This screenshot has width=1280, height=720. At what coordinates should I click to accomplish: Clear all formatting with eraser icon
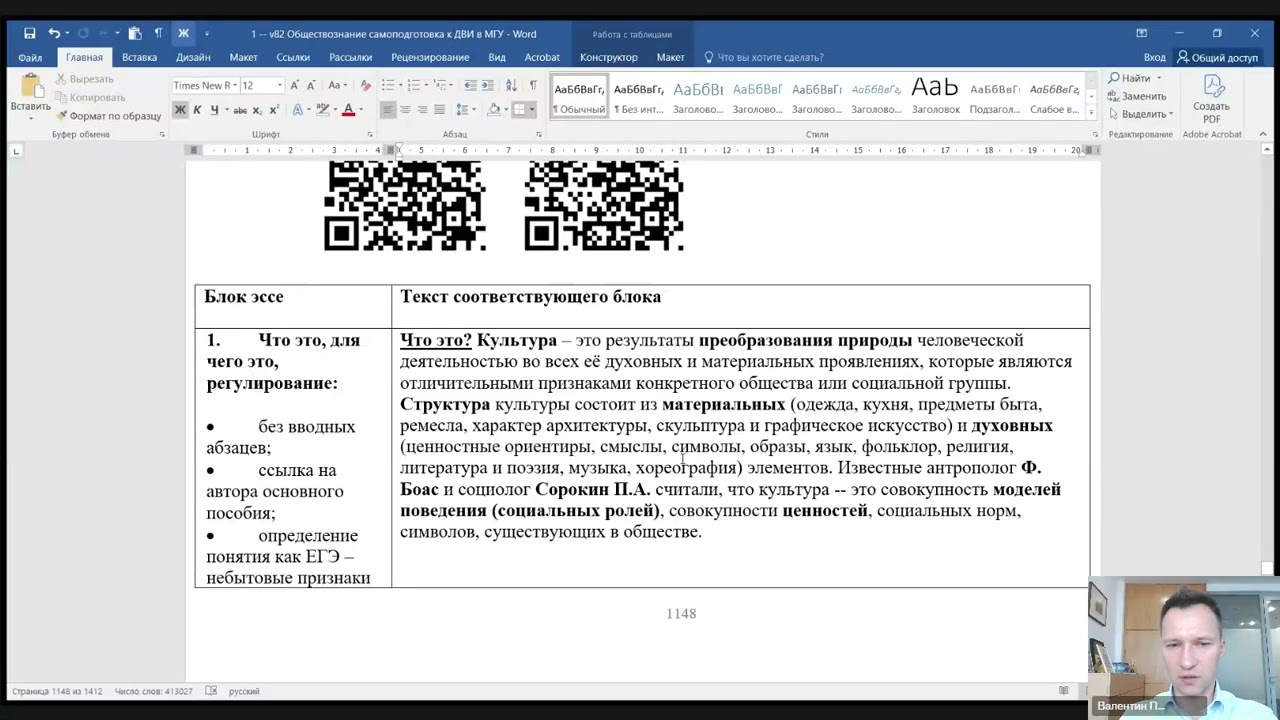click(365, 85)
